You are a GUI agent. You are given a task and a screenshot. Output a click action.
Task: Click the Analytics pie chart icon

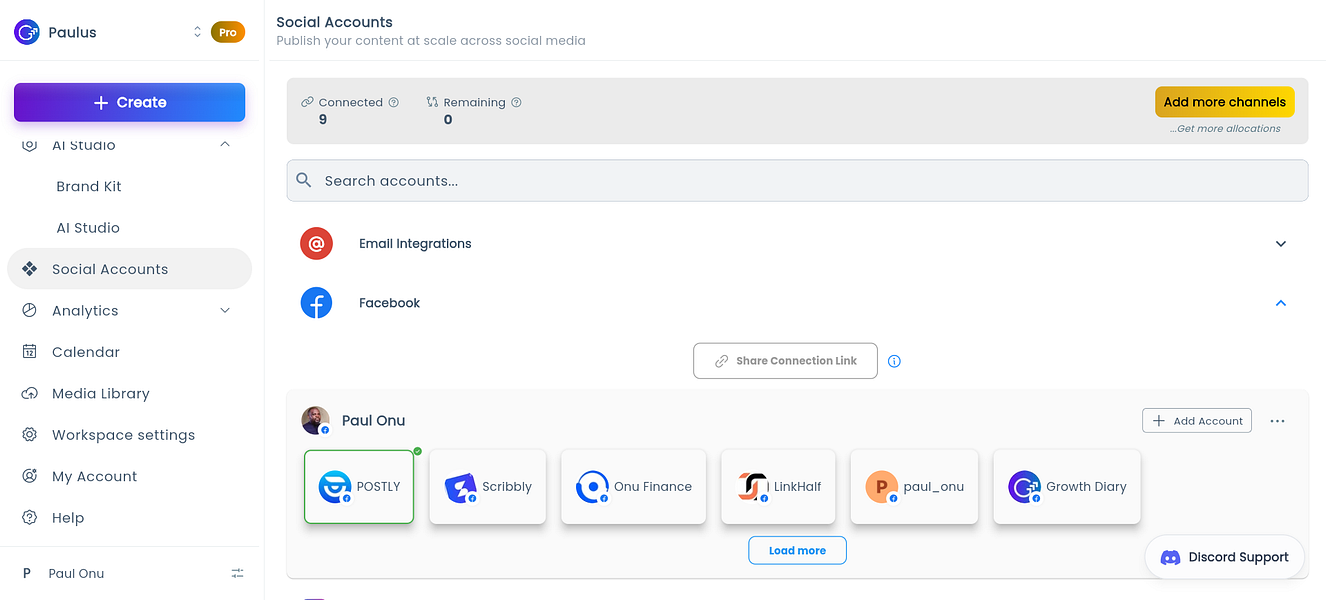pos(30,311)
